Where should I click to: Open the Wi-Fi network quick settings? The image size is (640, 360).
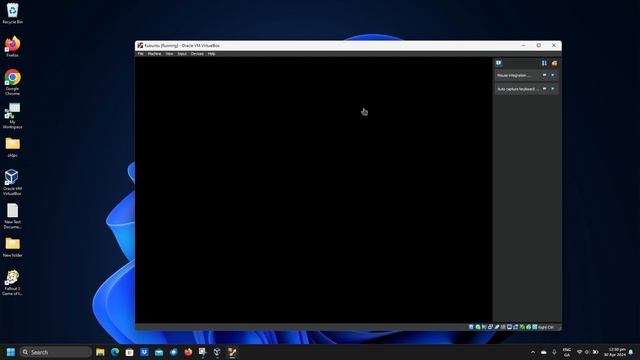579,352
